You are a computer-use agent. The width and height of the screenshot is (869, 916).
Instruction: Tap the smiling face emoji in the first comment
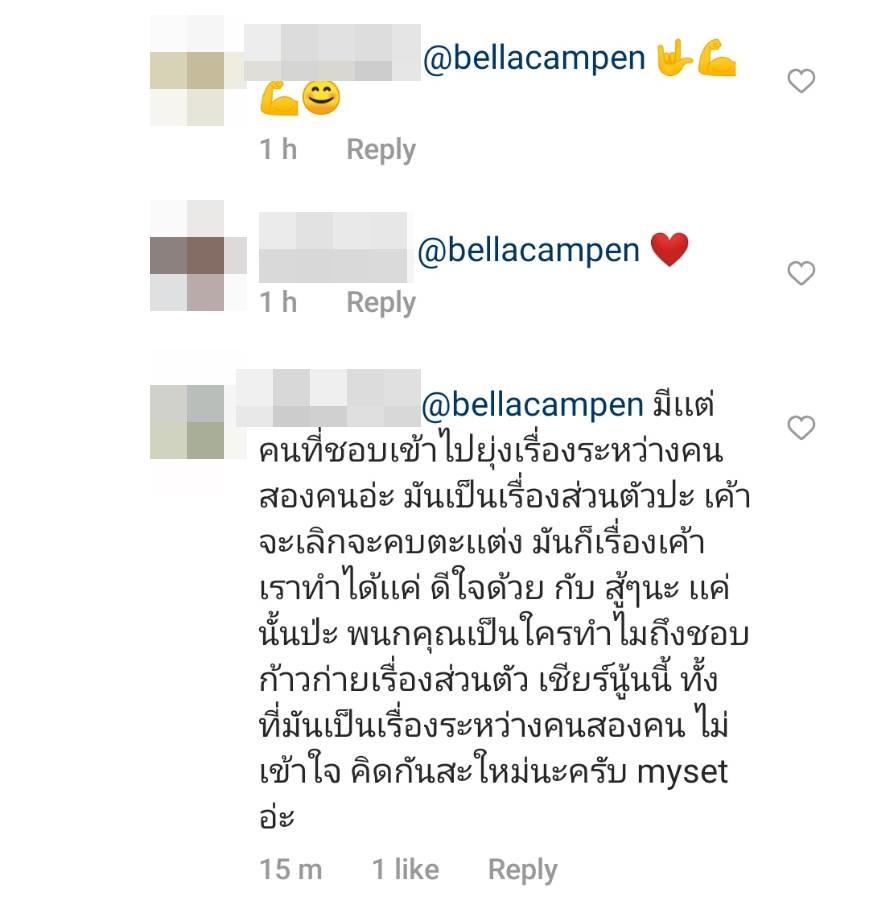[x=322, y=98]
